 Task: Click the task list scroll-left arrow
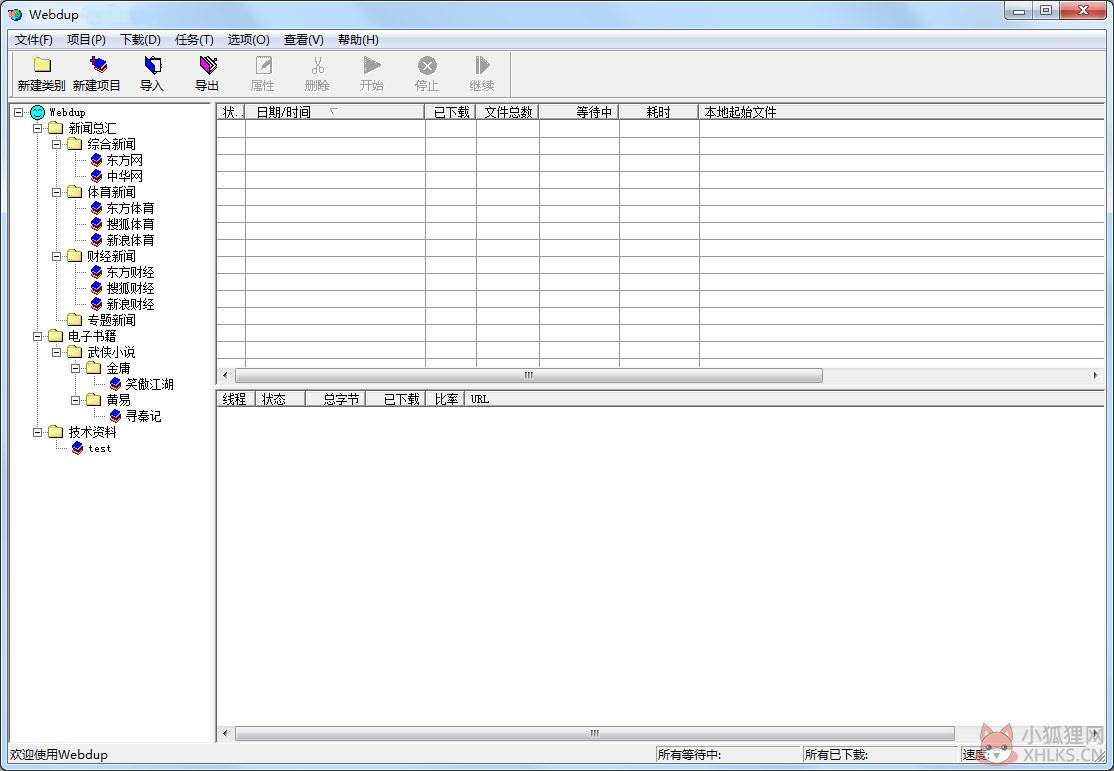[x=225, y=375]
